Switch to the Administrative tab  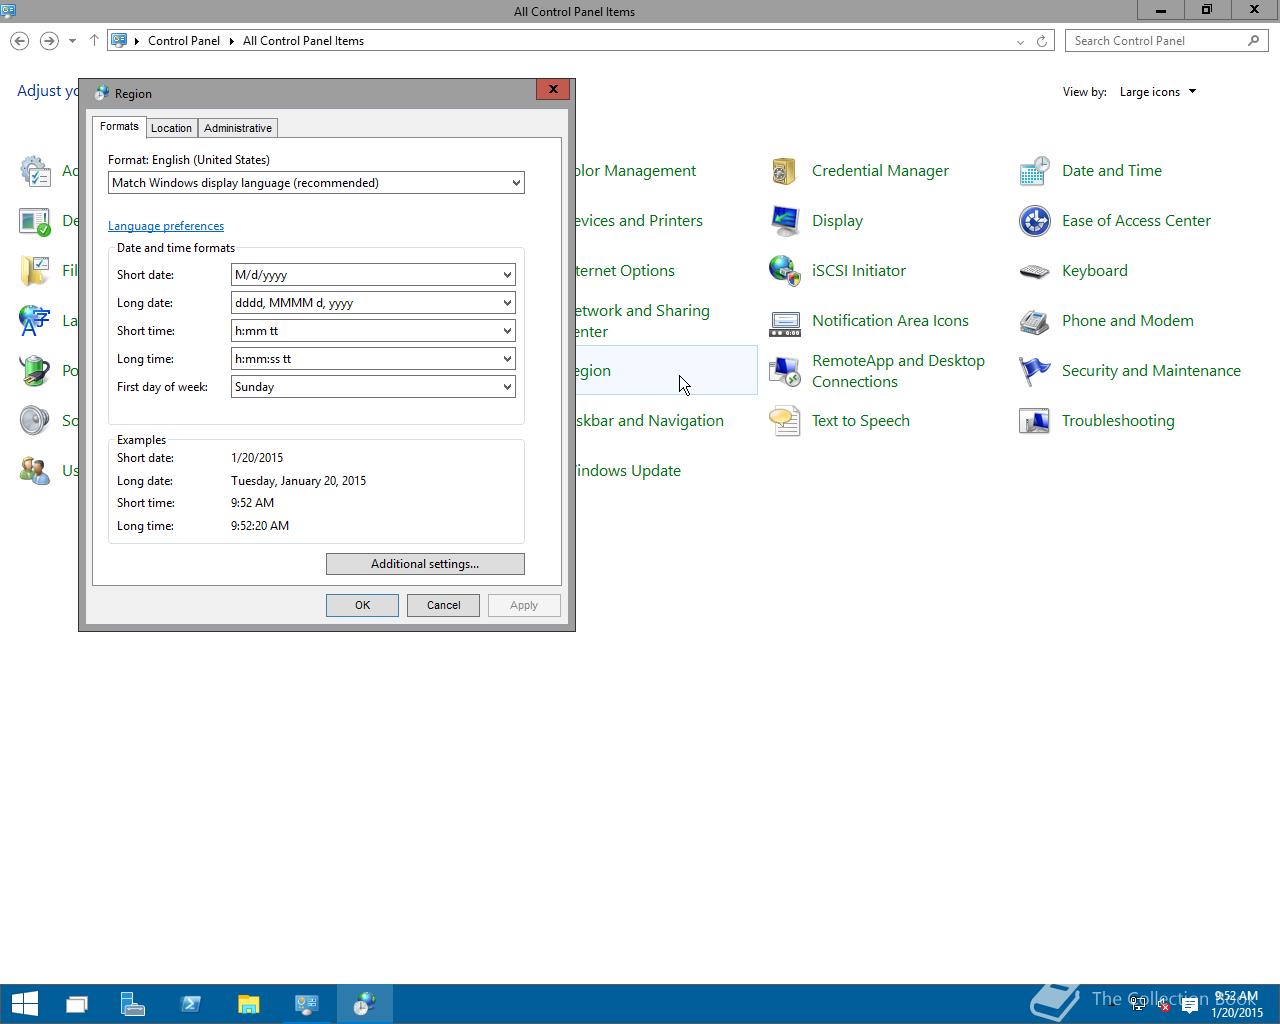click(x=238, y=128)
